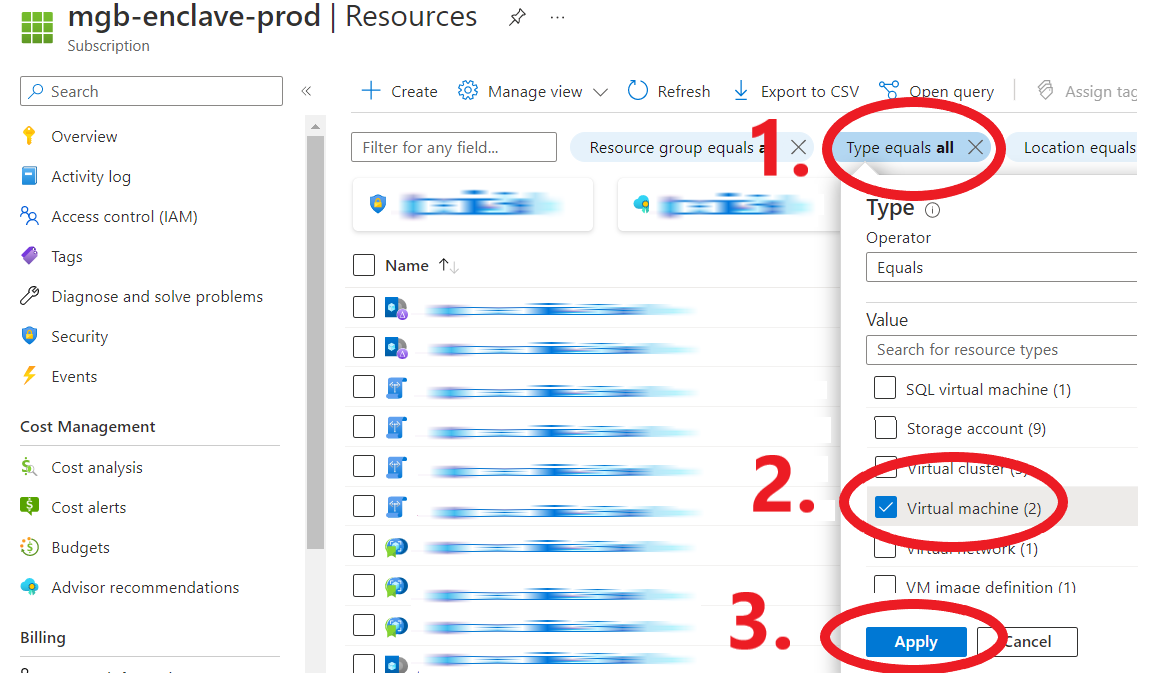Click the Create label in the toolbar
1151x673 pixels.
[x=414, y=92]
